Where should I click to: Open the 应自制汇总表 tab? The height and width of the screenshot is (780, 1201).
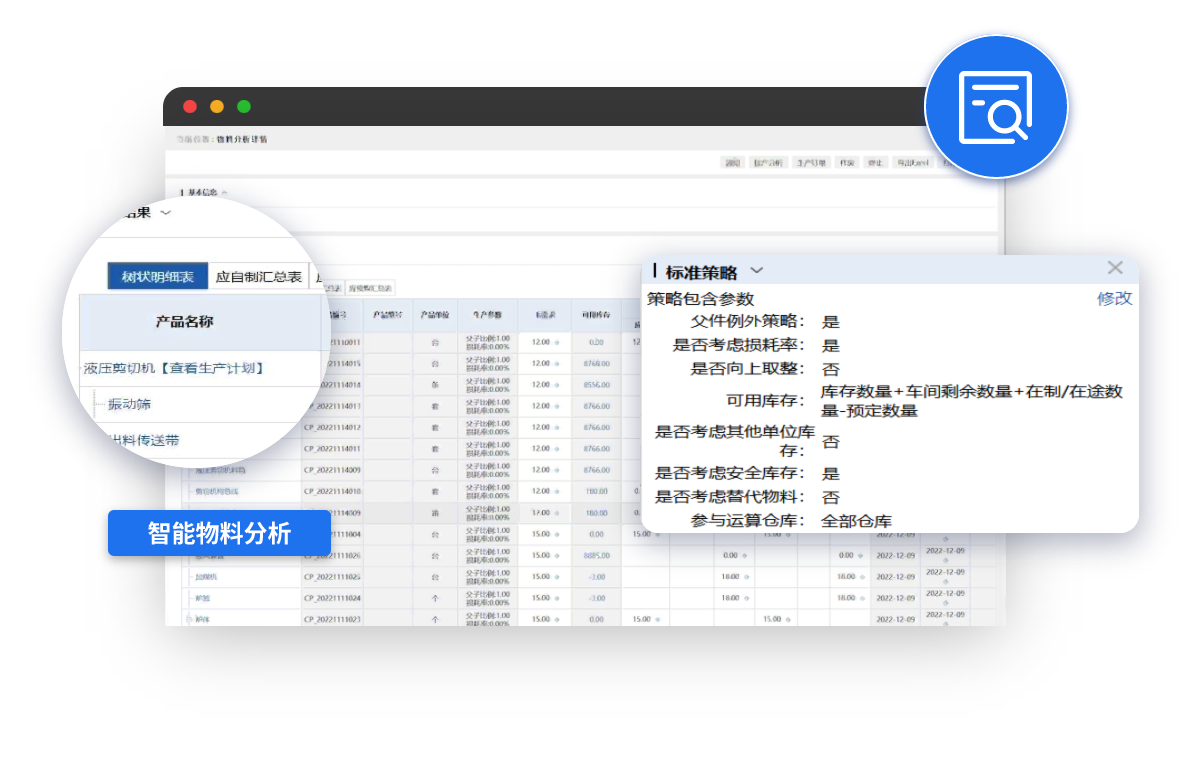pos(259,276)
